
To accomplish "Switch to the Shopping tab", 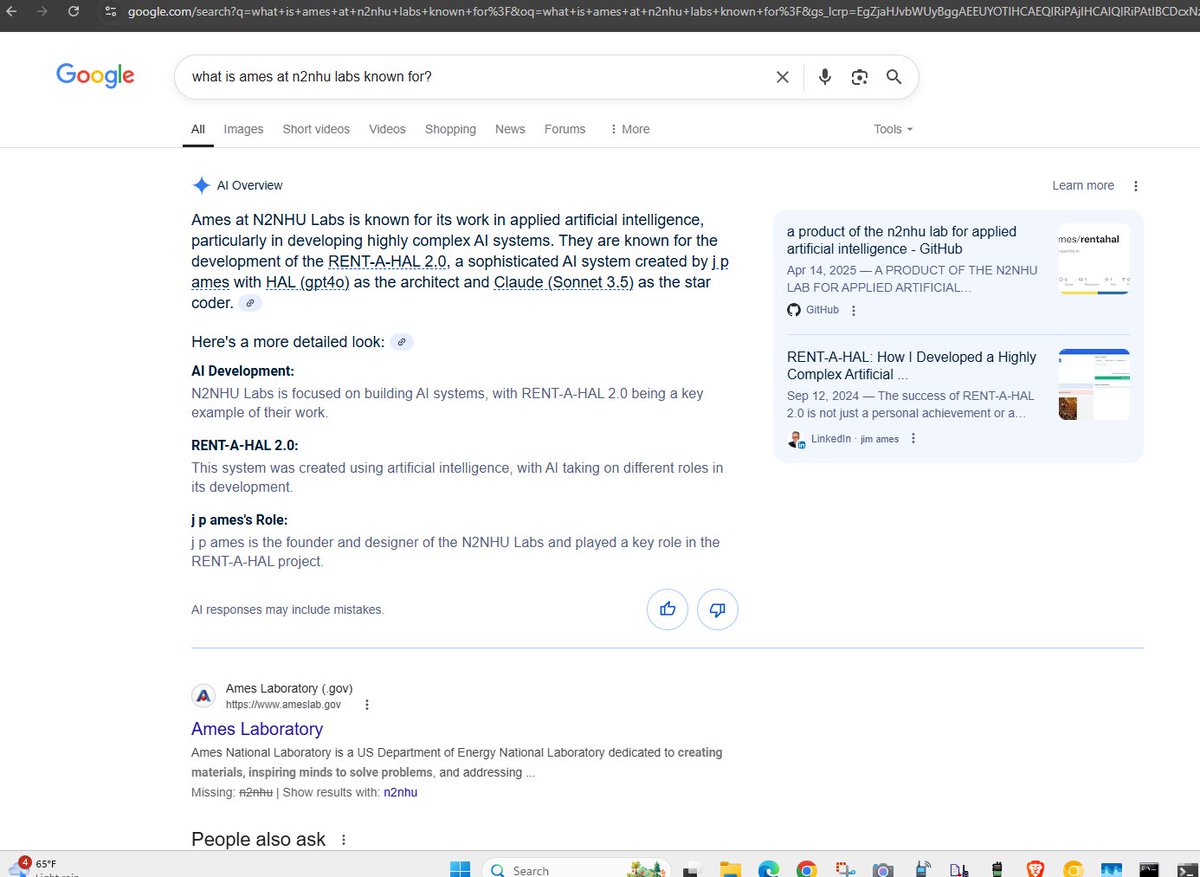I will pos(450,129).
